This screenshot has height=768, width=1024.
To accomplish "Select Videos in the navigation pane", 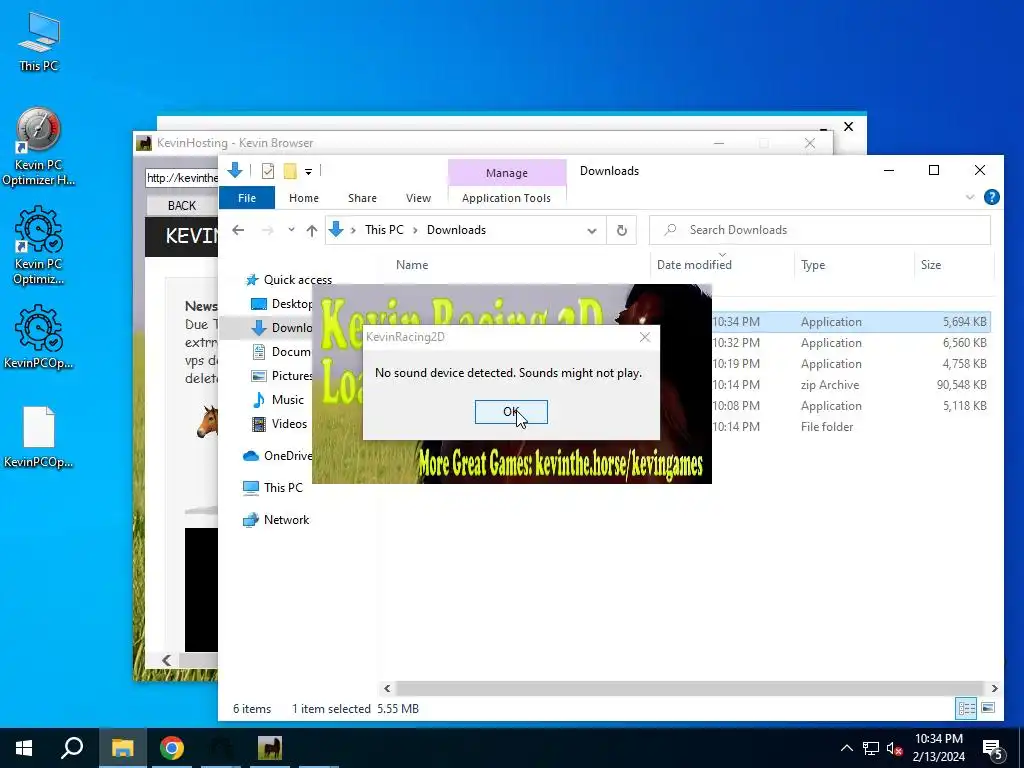I will click(x=280, y=424).
